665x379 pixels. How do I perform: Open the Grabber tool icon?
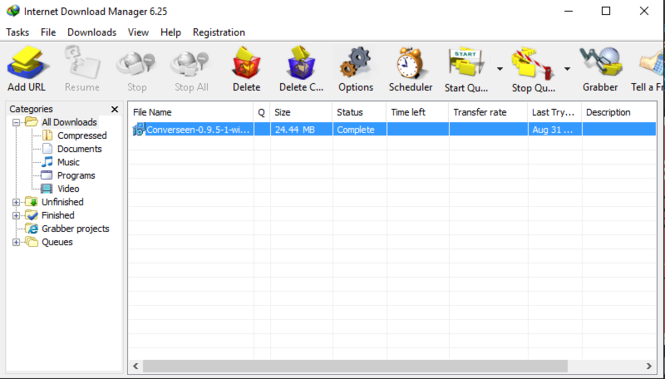click(601, 63)
